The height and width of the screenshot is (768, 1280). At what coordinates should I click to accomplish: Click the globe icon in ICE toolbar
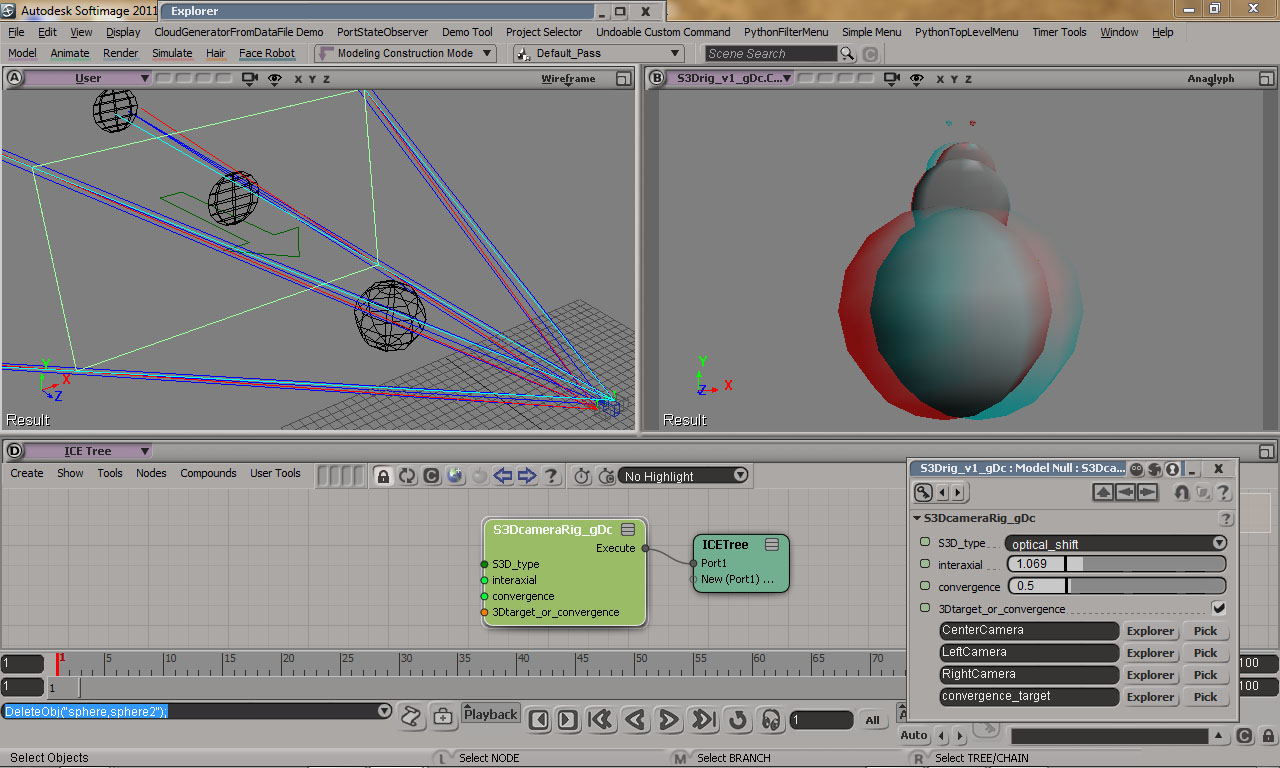coord(455,476)
